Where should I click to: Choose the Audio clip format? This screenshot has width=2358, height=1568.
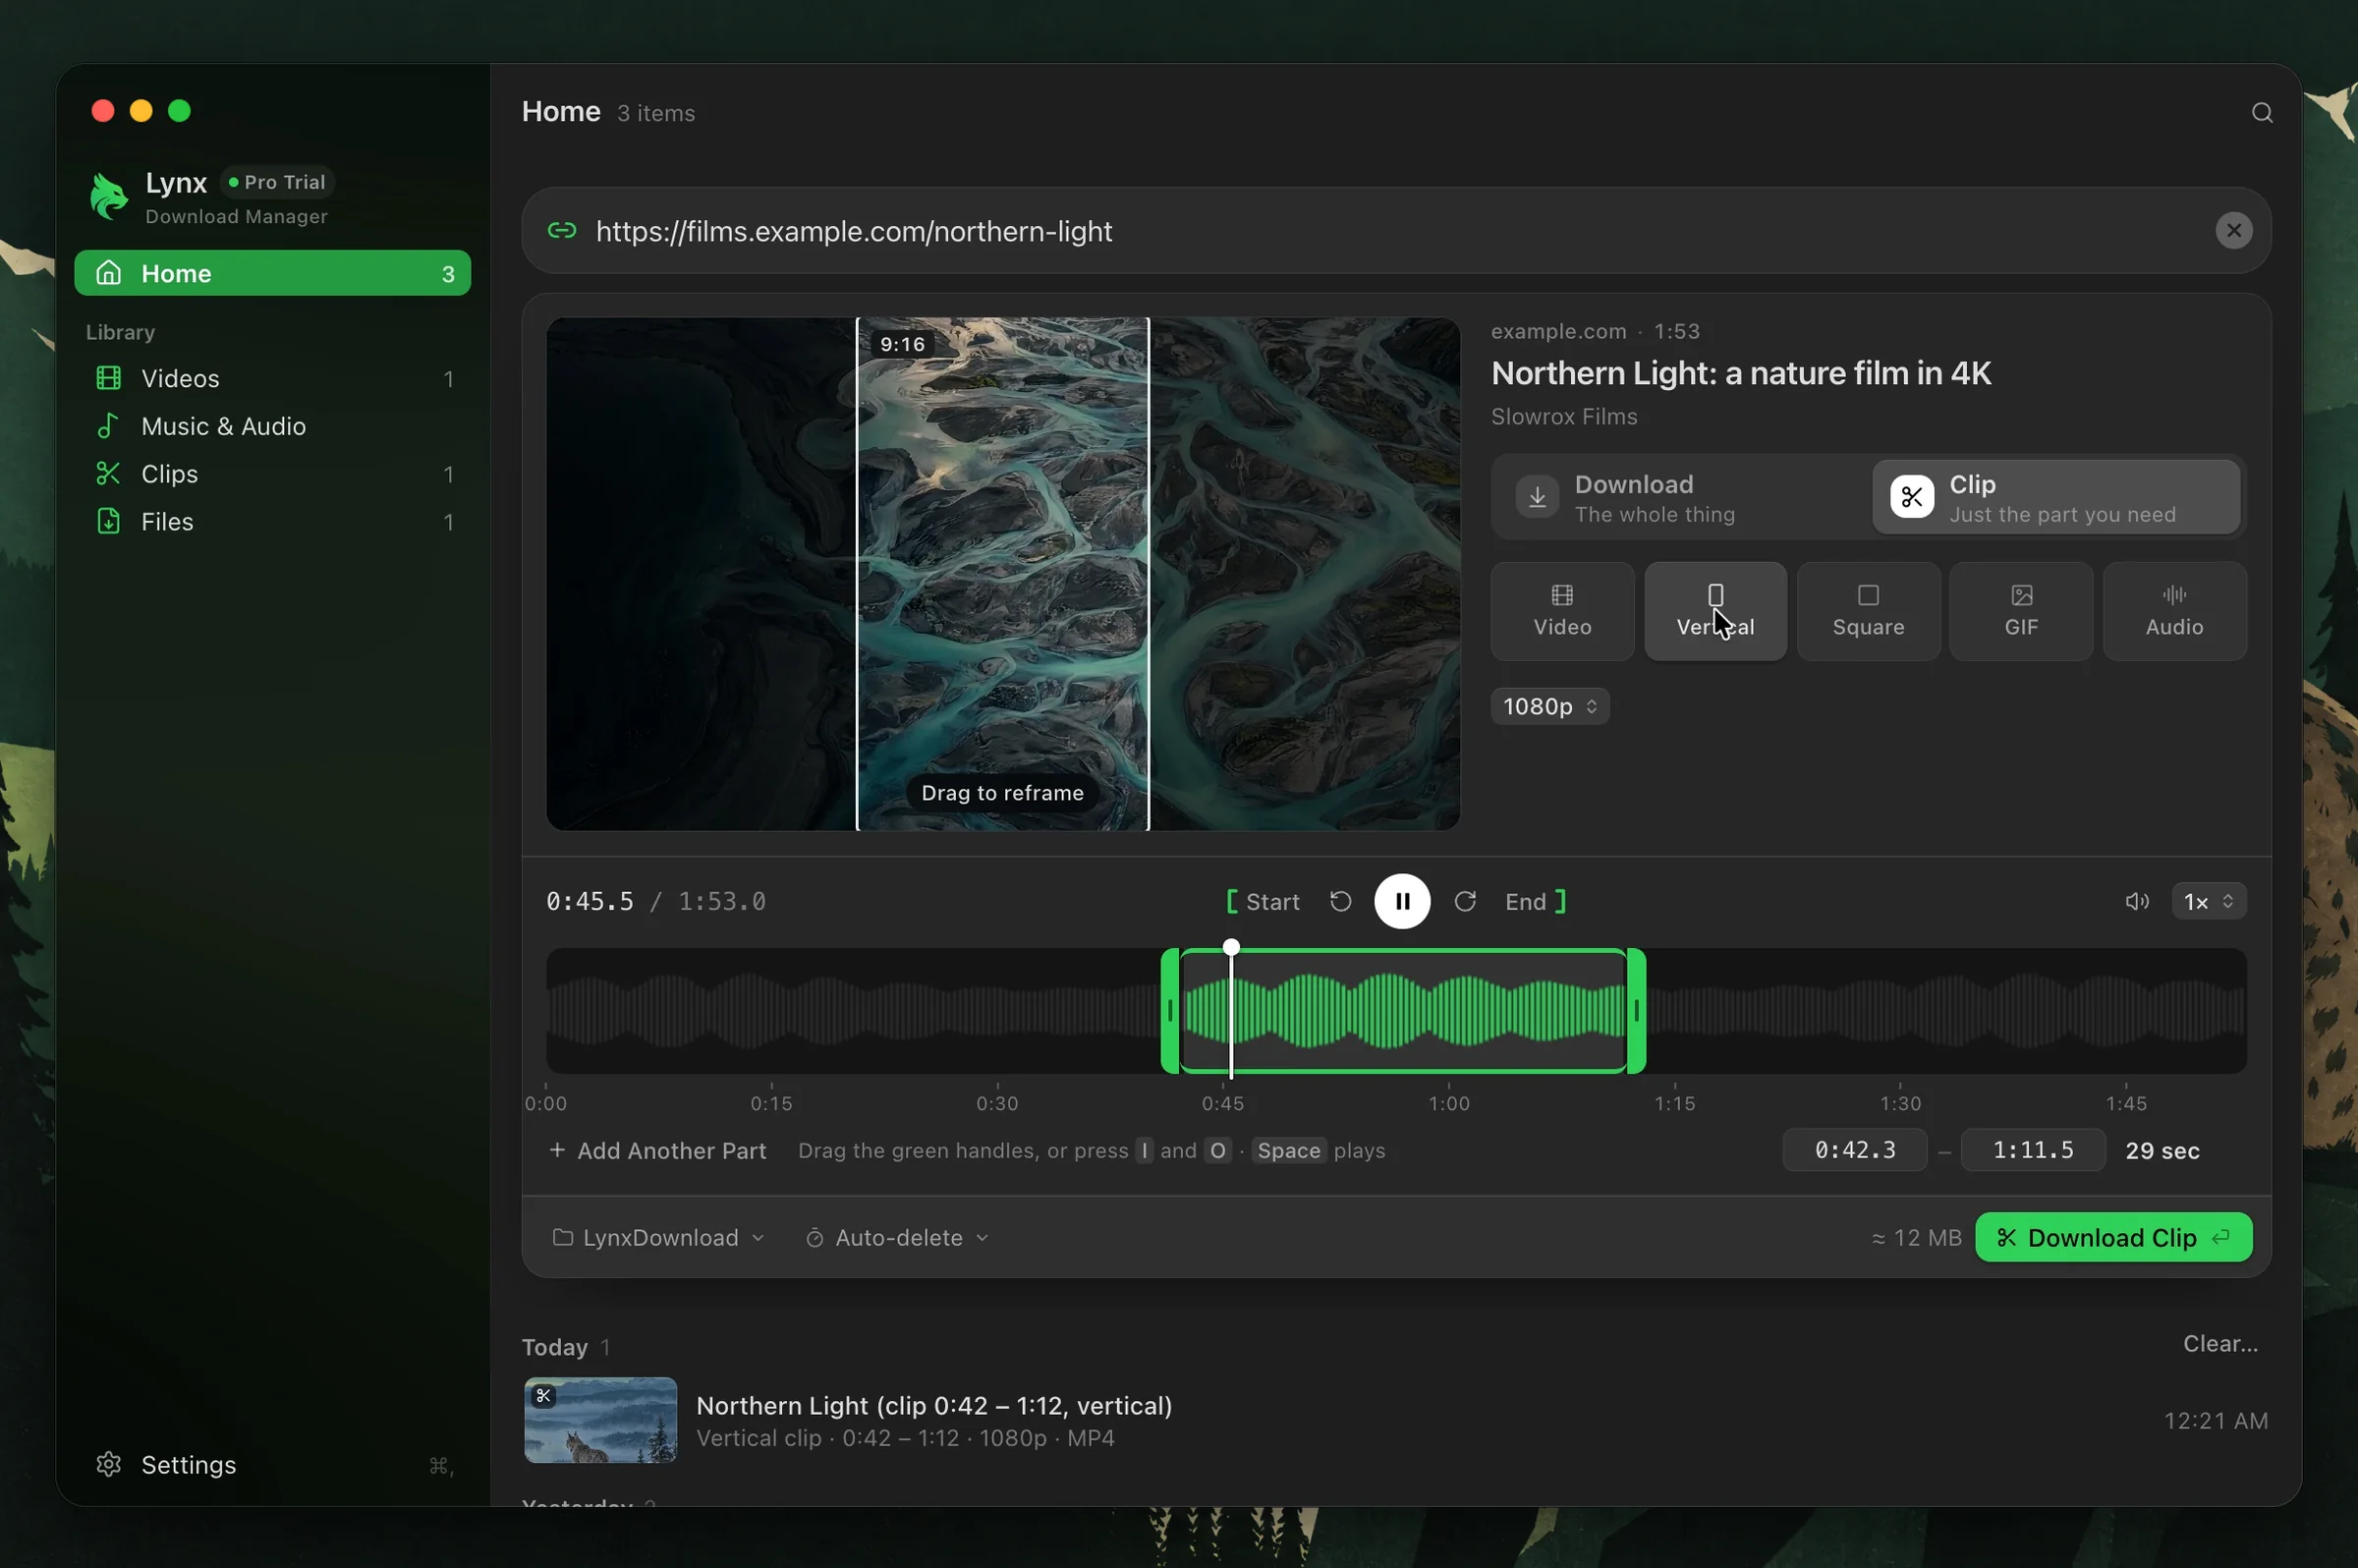2174,611
